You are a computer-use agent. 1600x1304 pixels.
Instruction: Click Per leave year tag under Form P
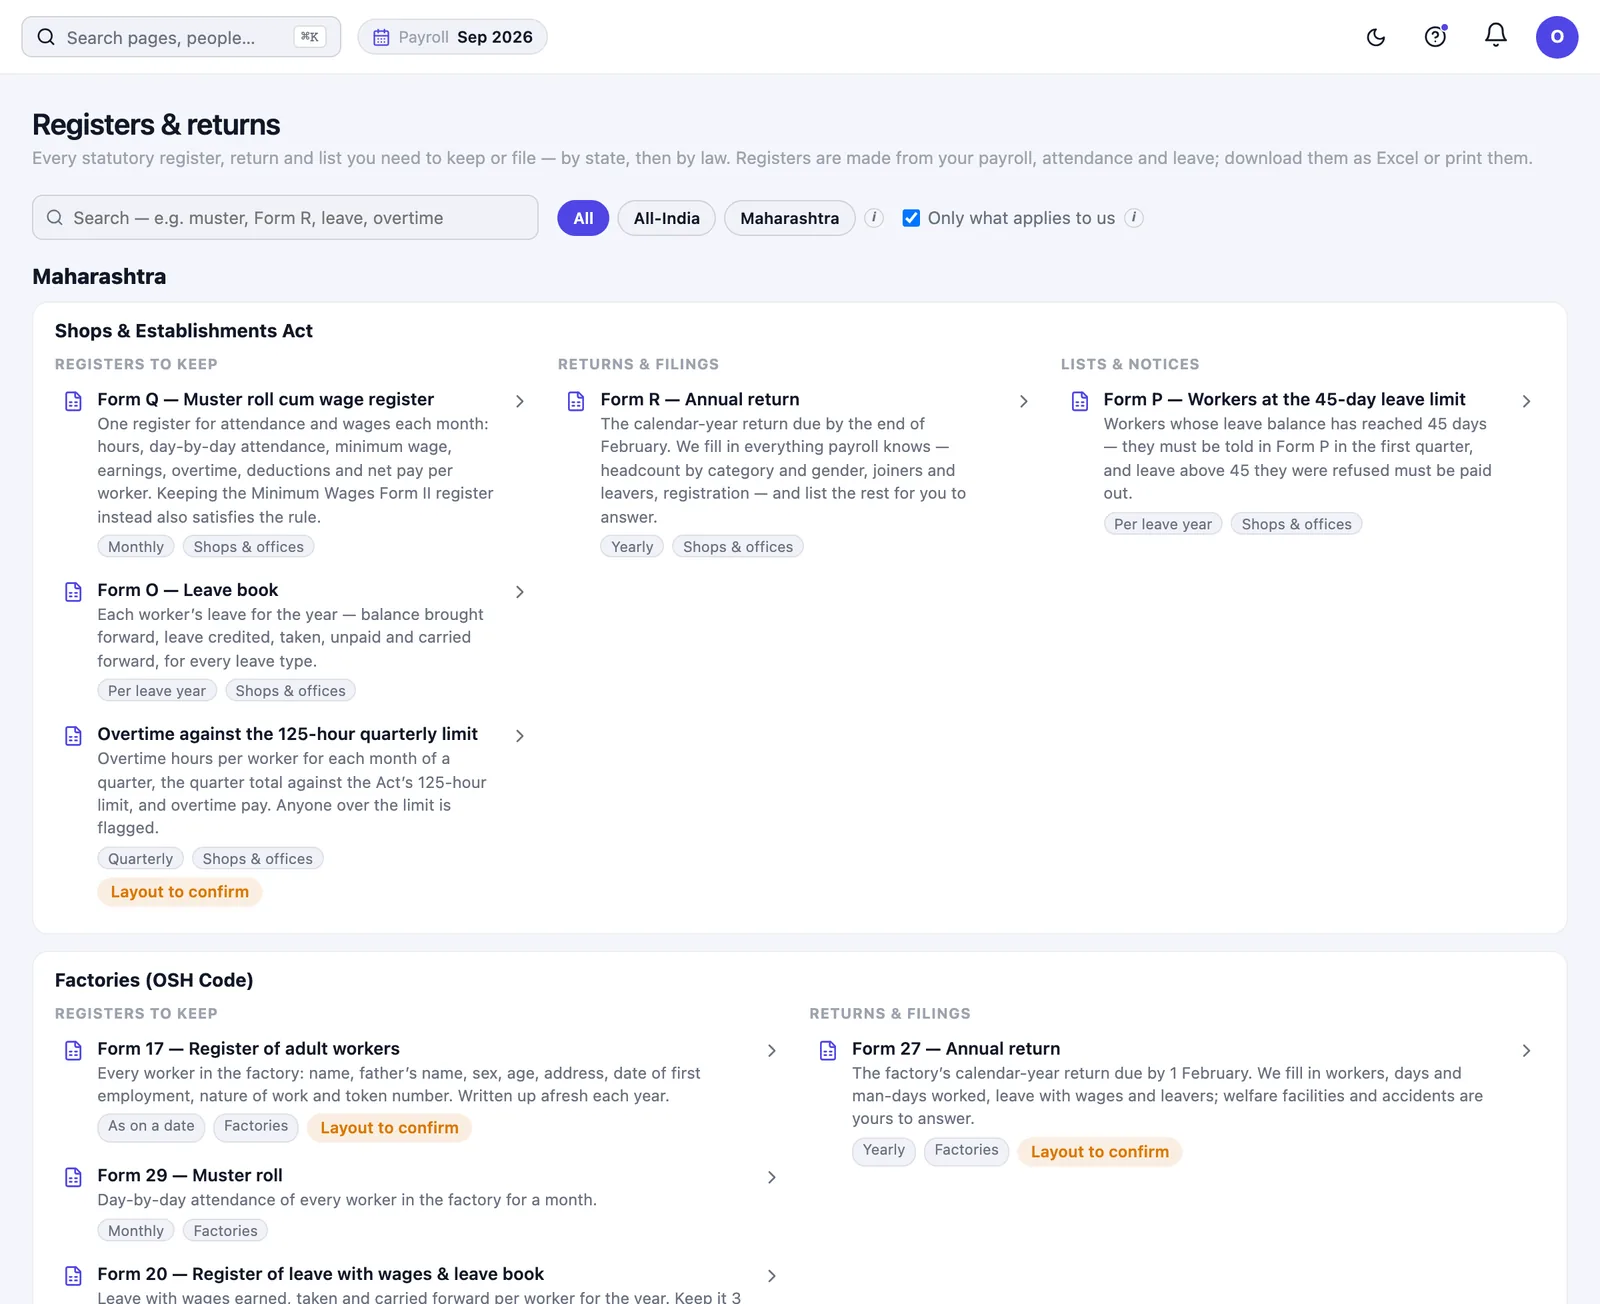pos(1163,524)
